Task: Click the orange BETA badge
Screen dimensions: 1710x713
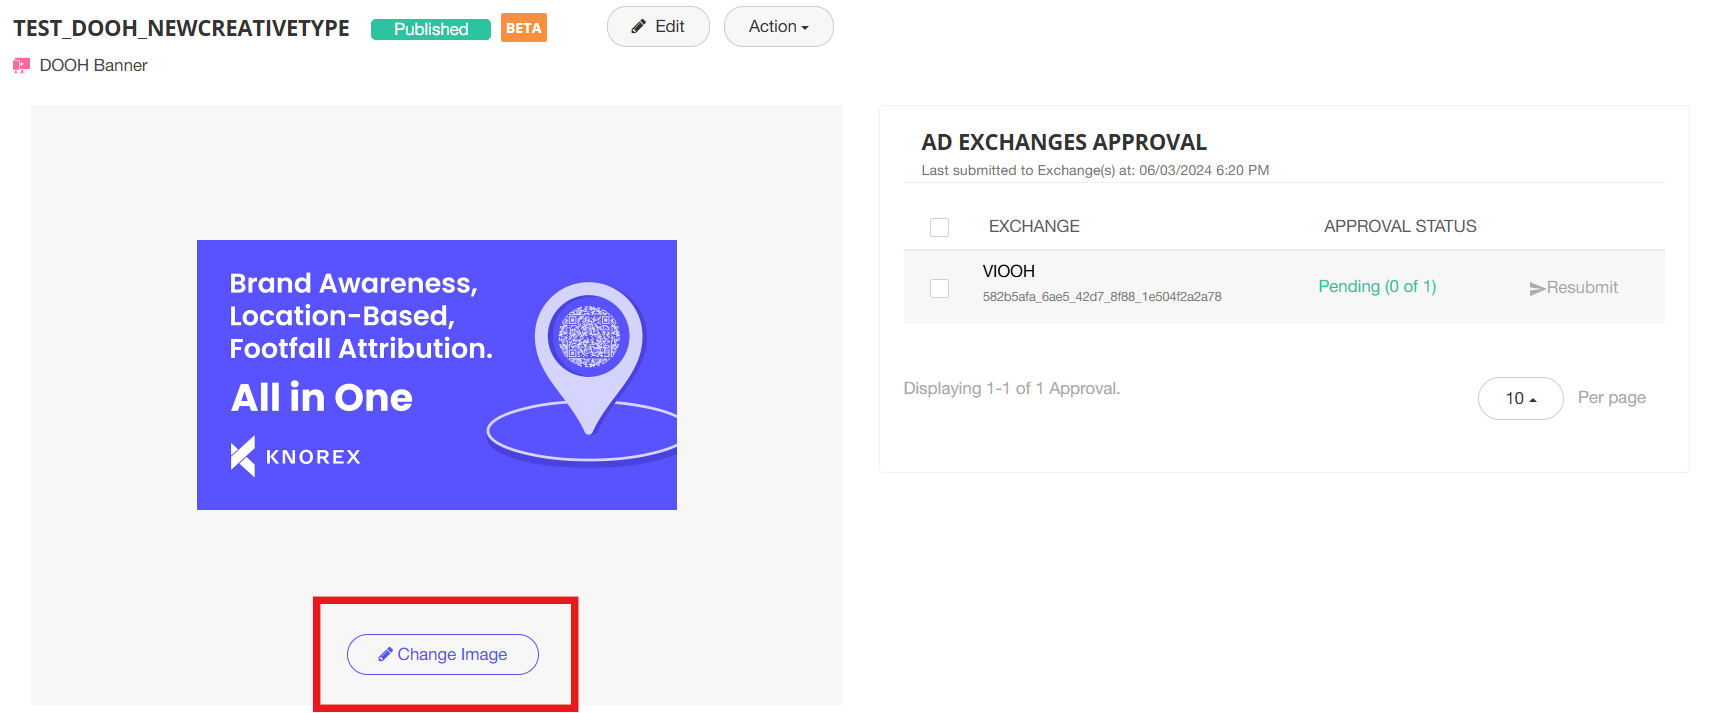Action: click(523, 28)
